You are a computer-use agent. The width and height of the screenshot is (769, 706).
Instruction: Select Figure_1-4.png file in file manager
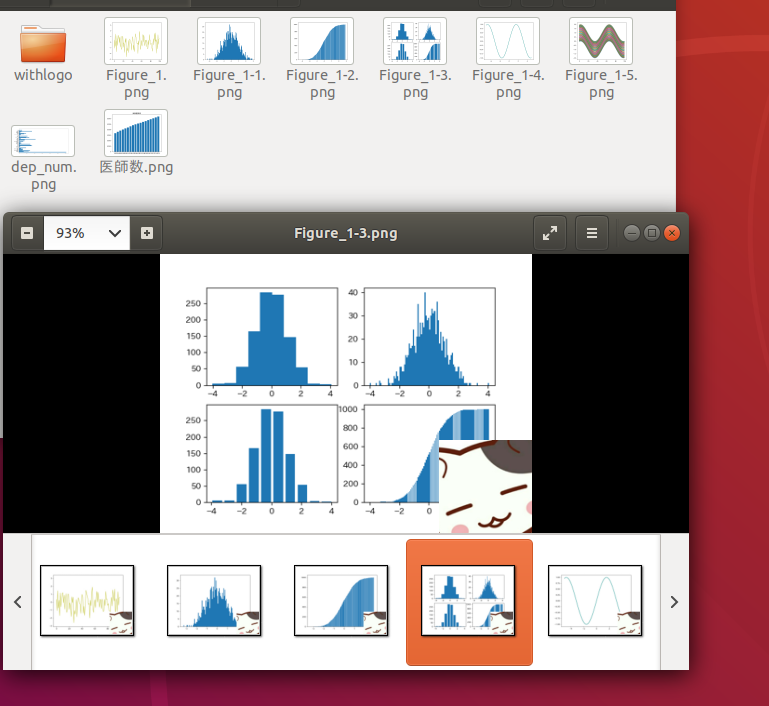coord(508,59)
